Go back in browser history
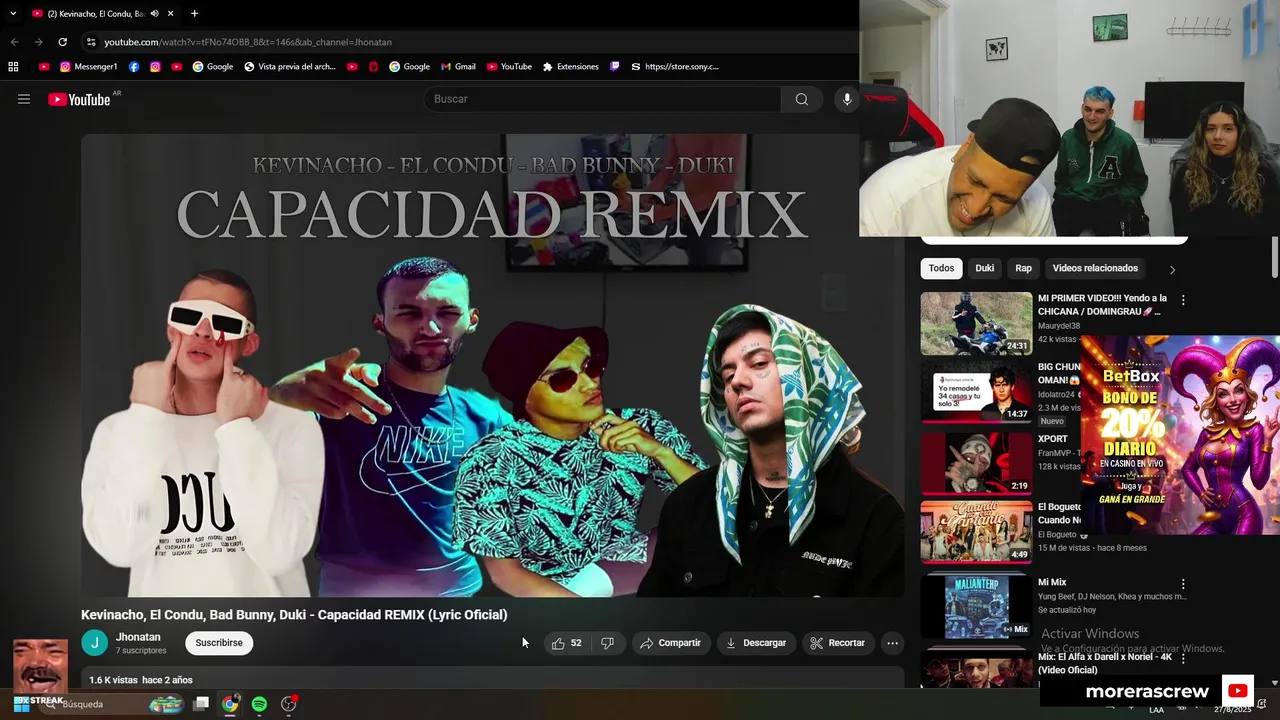 [x=14, y=42]
